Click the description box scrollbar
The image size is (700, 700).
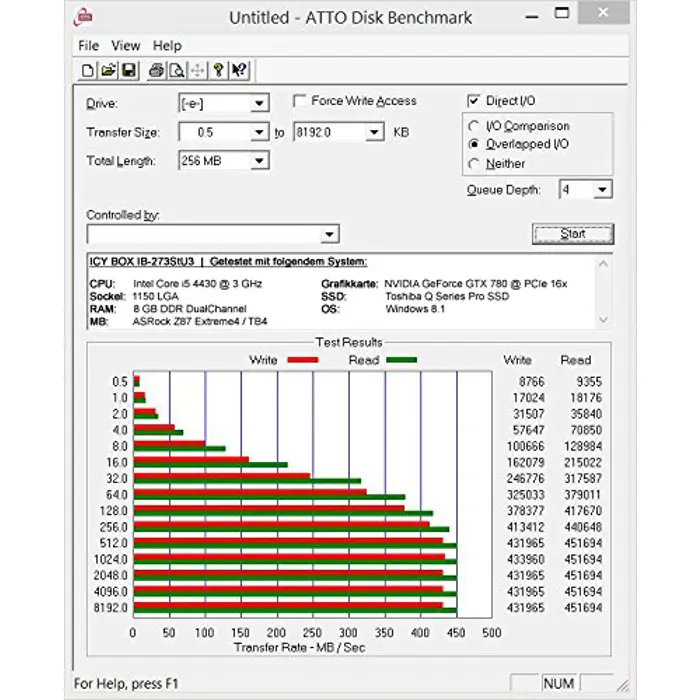pyautogui.click(x=602, y=290)
